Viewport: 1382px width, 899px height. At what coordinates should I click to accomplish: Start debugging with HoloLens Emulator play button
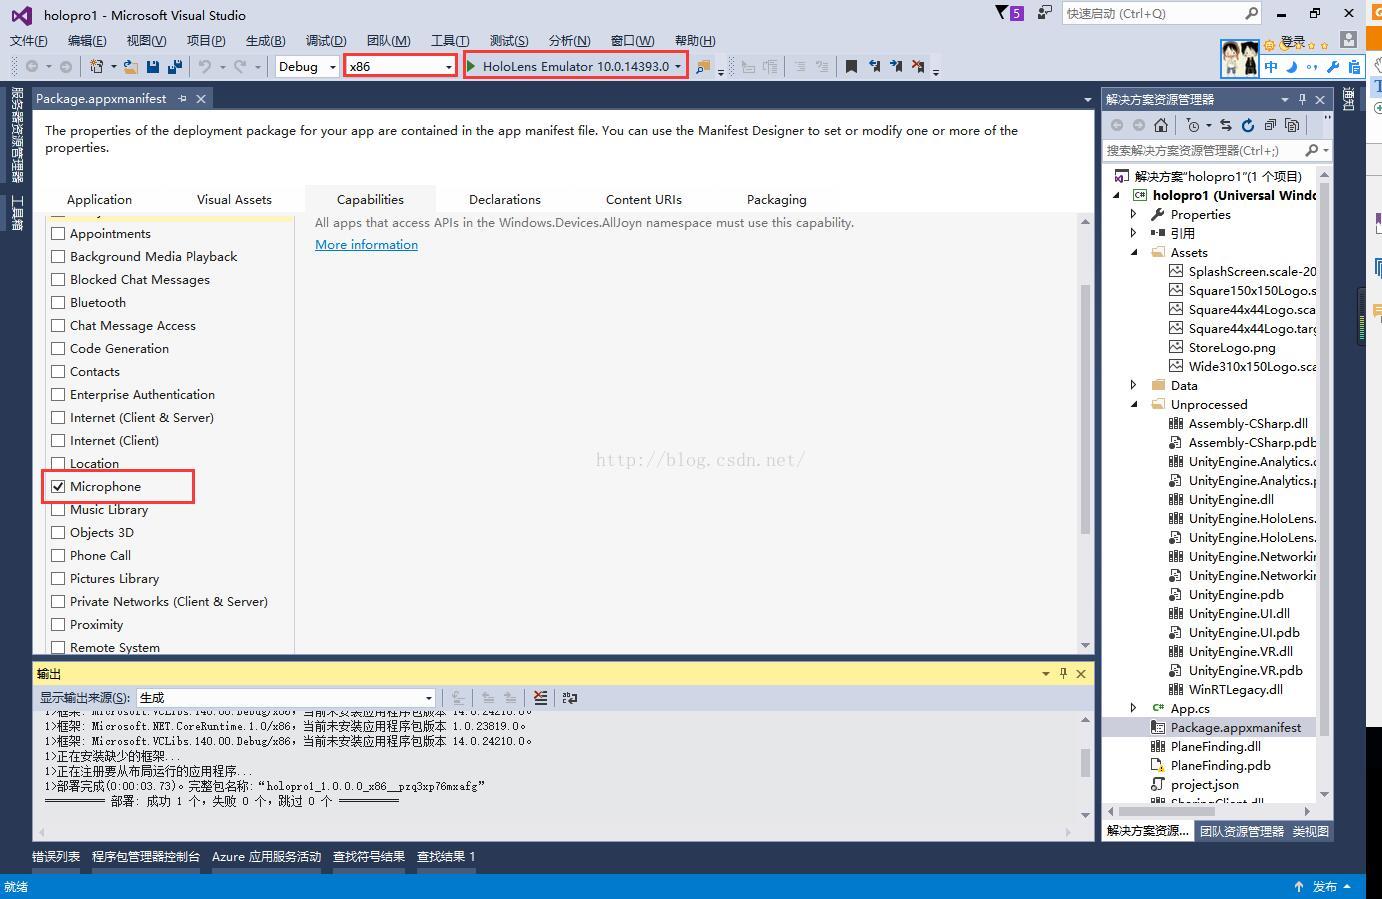point(471,66)
